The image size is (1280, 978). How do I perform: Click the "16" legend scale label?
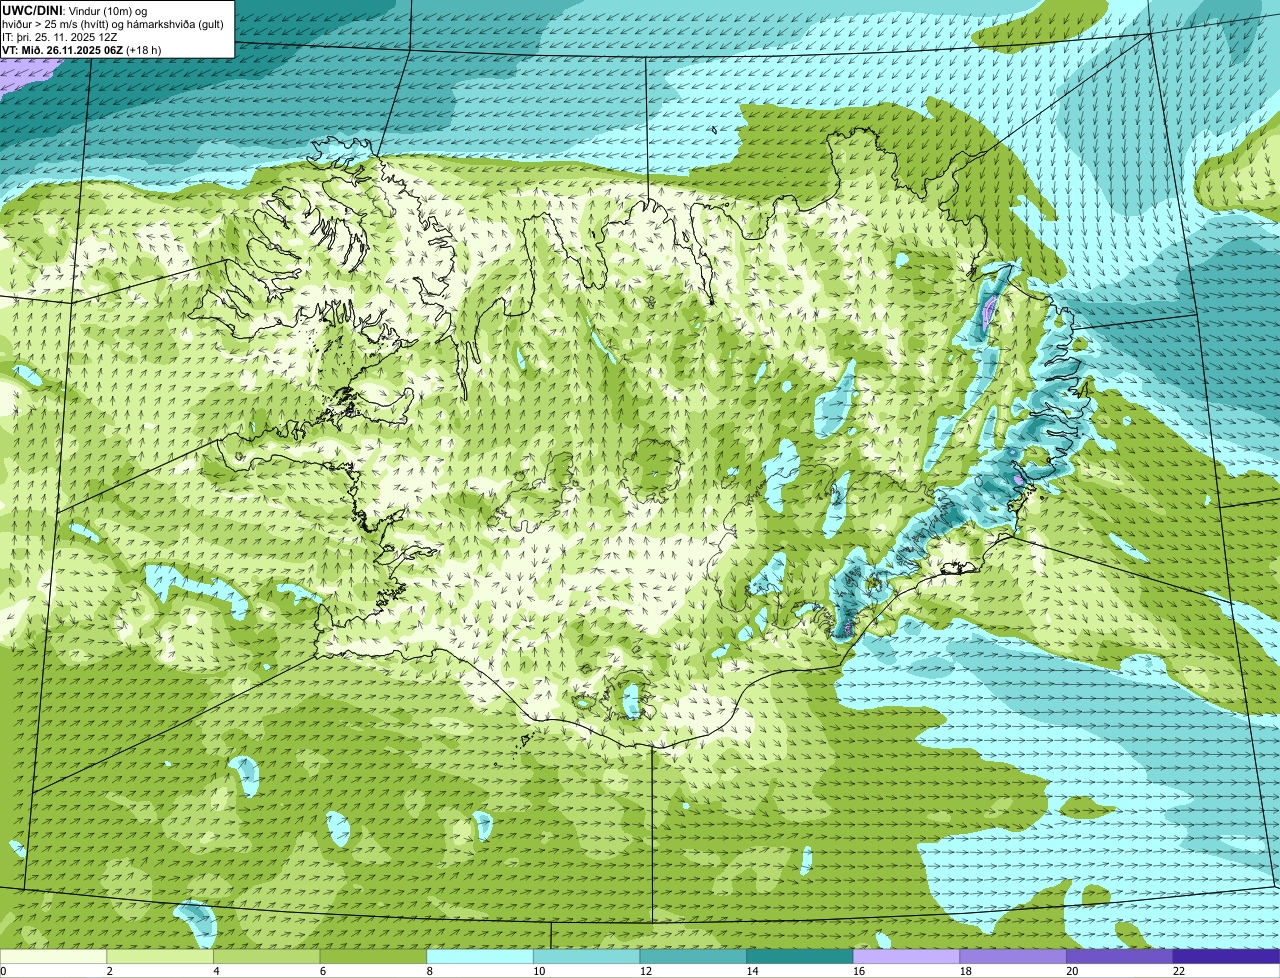(859, 971)
